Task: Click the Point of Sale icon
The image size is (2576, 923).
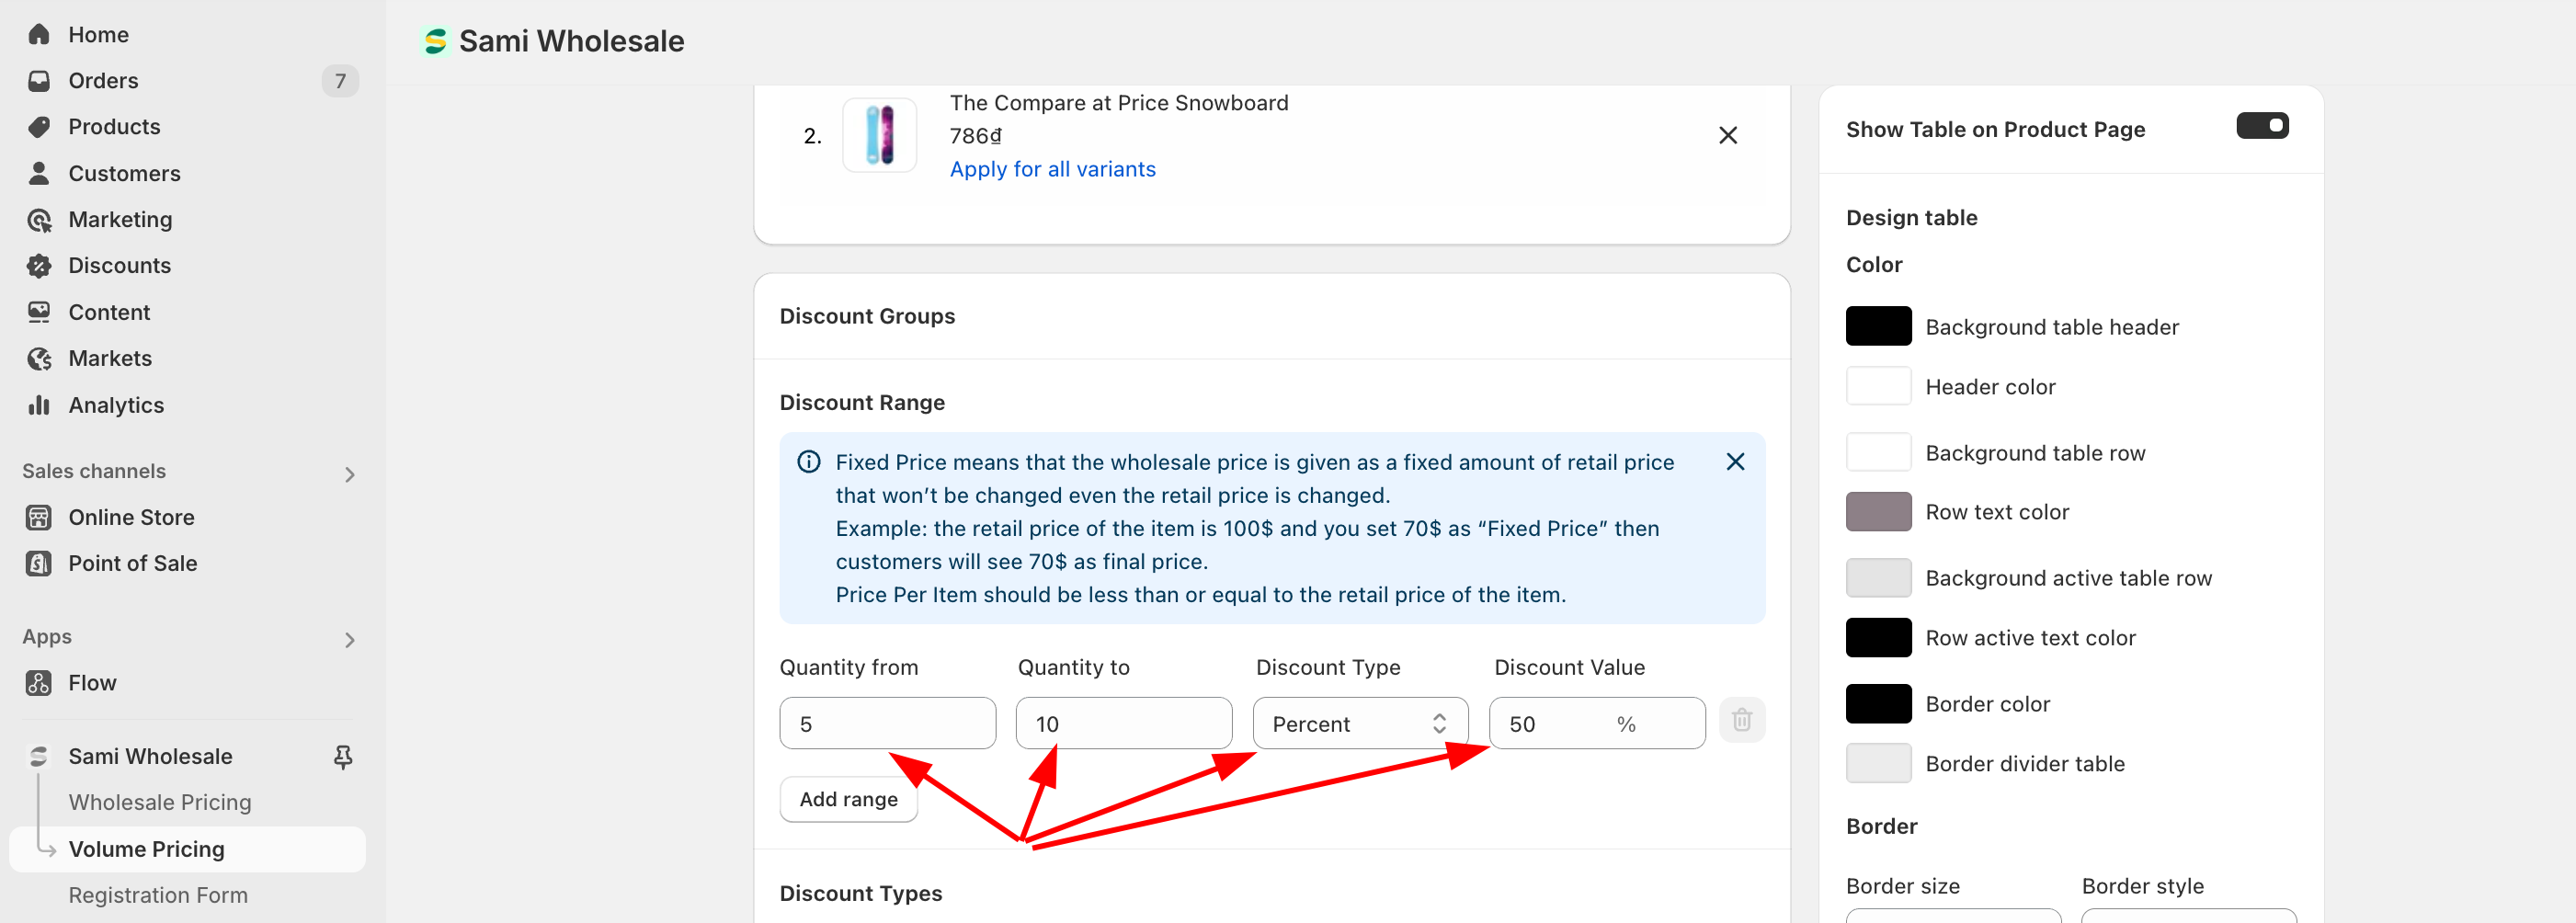Action: (x=39, y=564)
